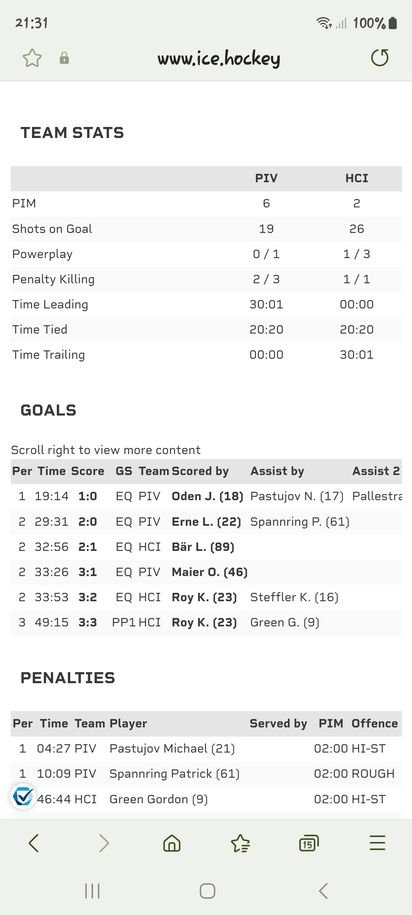Open the tabs switcher showing 15
412x915 pixels.
pyautogui.click(x=309, y=843)
